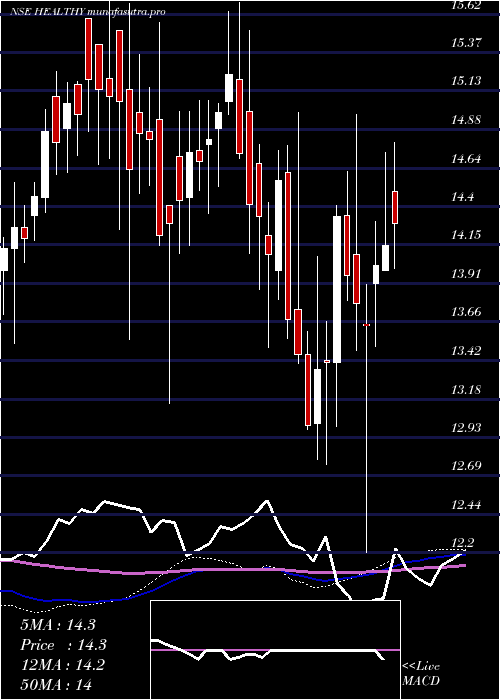The width and height of the screenshot is (500, 700).
Task: Click the 14.4 price axis label
Action: [463, 197]
